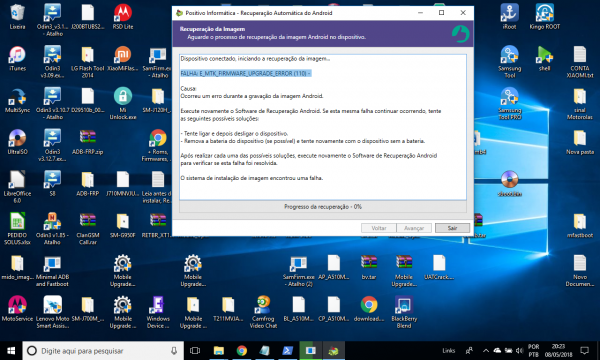Select the Lenovo Moto Smart Assistant icon
Image resolution: width=600 pixels, height=360 pixels.
(x=52, y=312)
